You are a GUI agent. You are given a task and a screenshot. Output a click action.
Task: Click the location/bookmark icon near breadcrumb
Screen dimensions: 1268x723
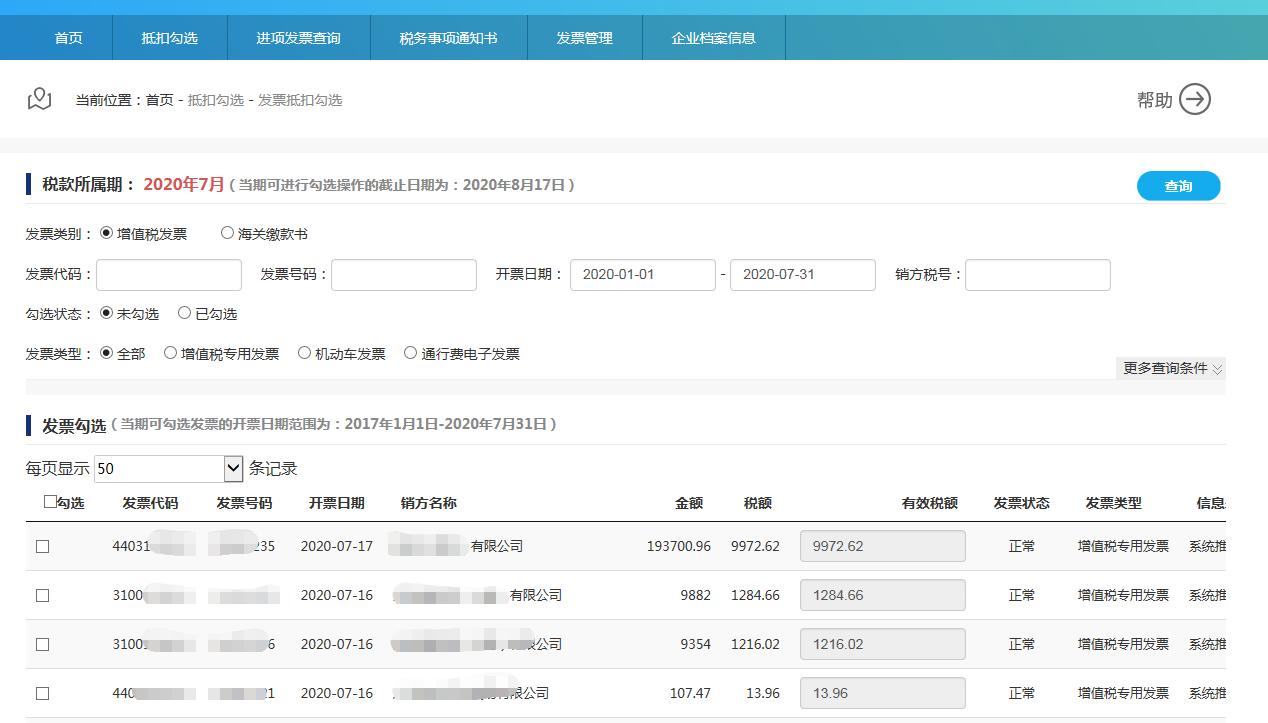point(38,98)
